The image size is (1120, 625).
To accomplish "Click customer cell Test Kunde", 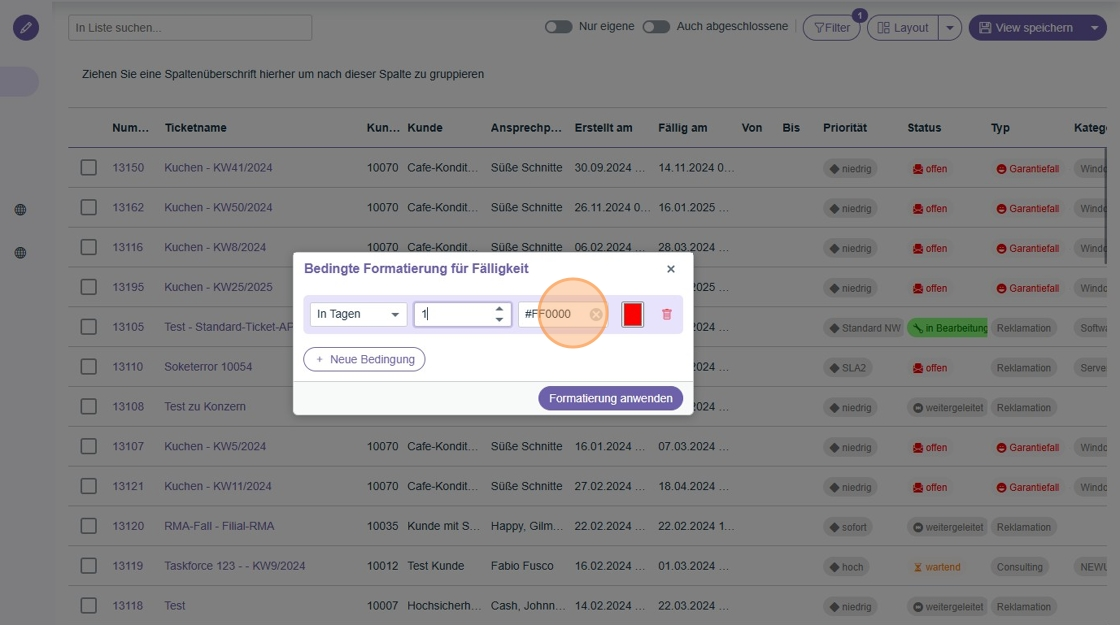I will coord(436,566).
